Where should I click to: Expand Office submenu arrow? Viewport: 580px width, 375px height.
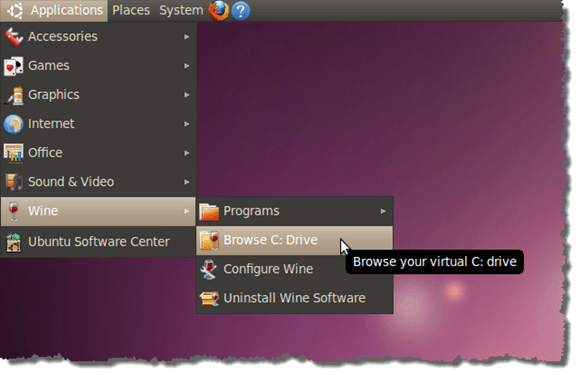pyautogui.click(x=187, y=153)
